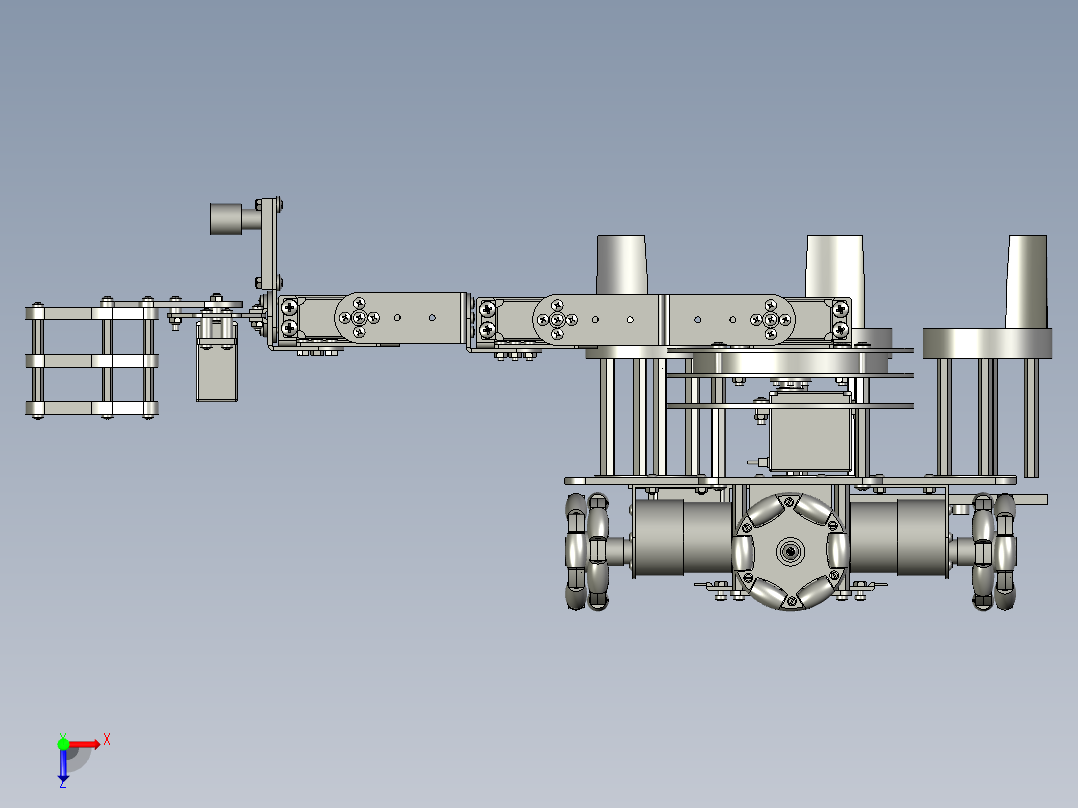Select the leftmost cup on the platform

tap(622, 265)
